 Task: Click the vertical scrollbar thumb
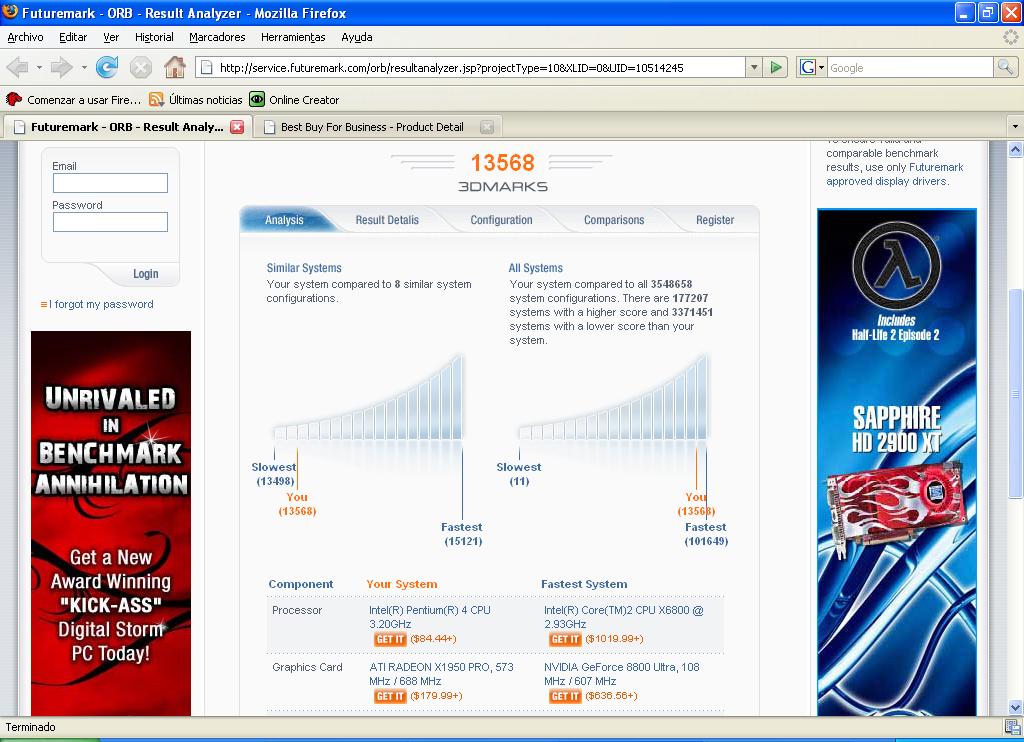1015,393
